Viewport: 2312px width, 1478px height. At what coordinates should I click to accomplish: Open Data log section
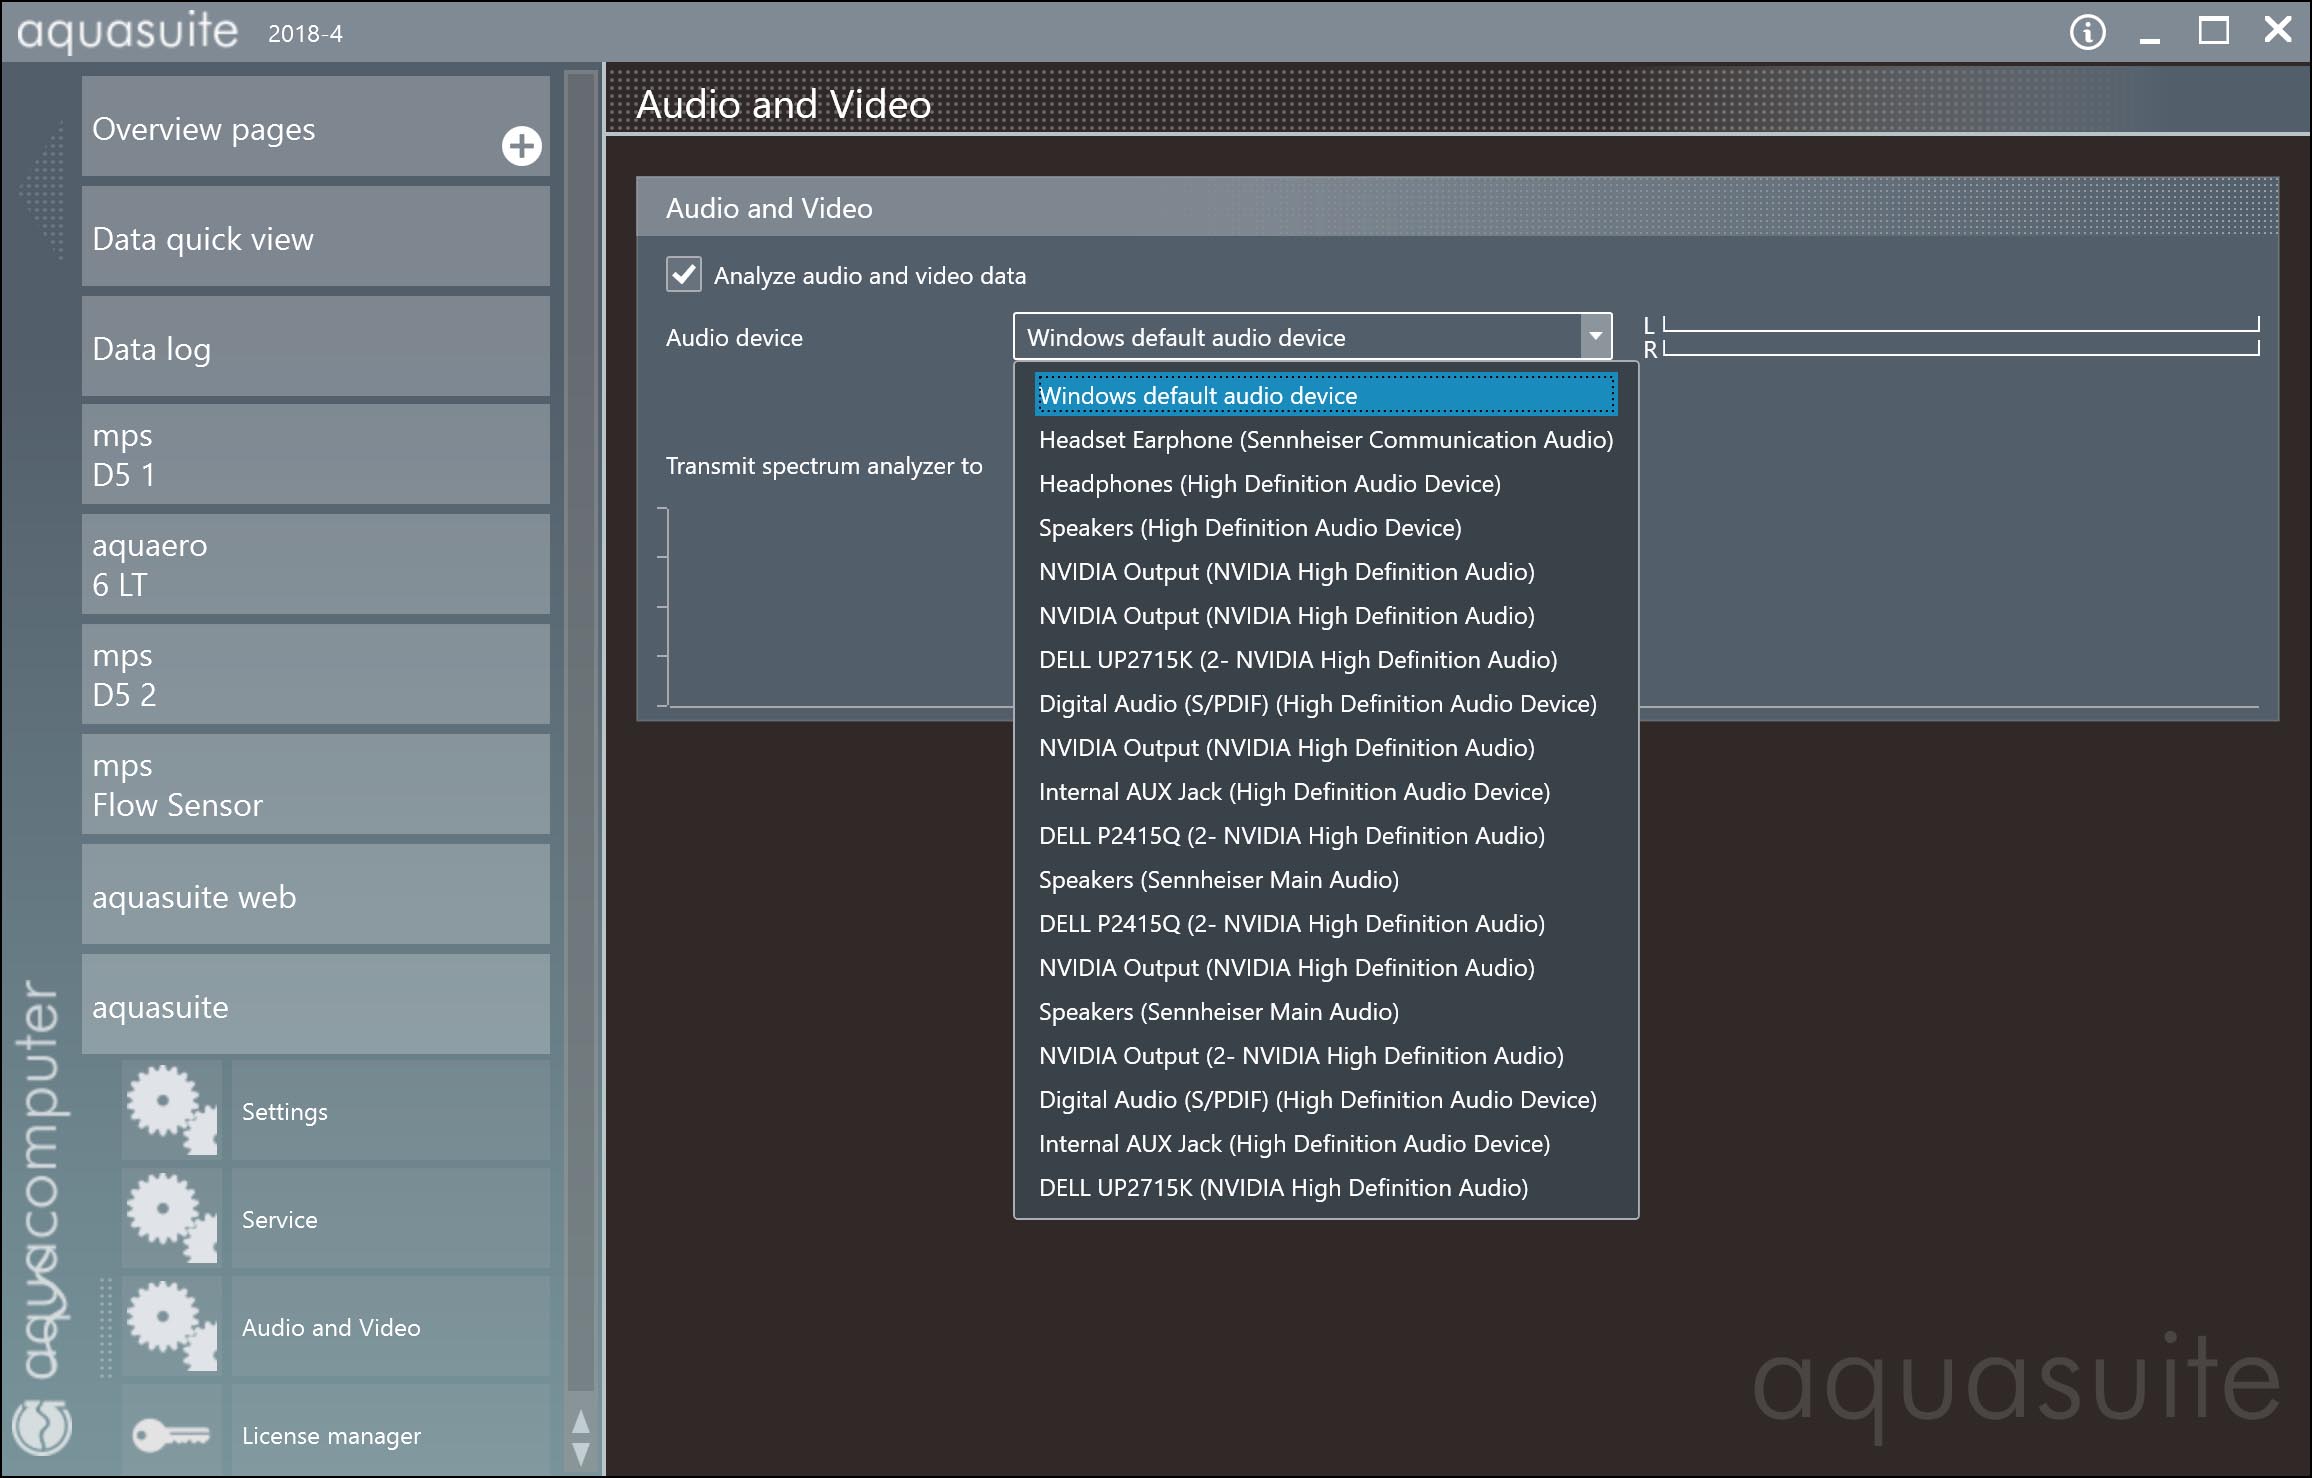[x=316, y=346]
